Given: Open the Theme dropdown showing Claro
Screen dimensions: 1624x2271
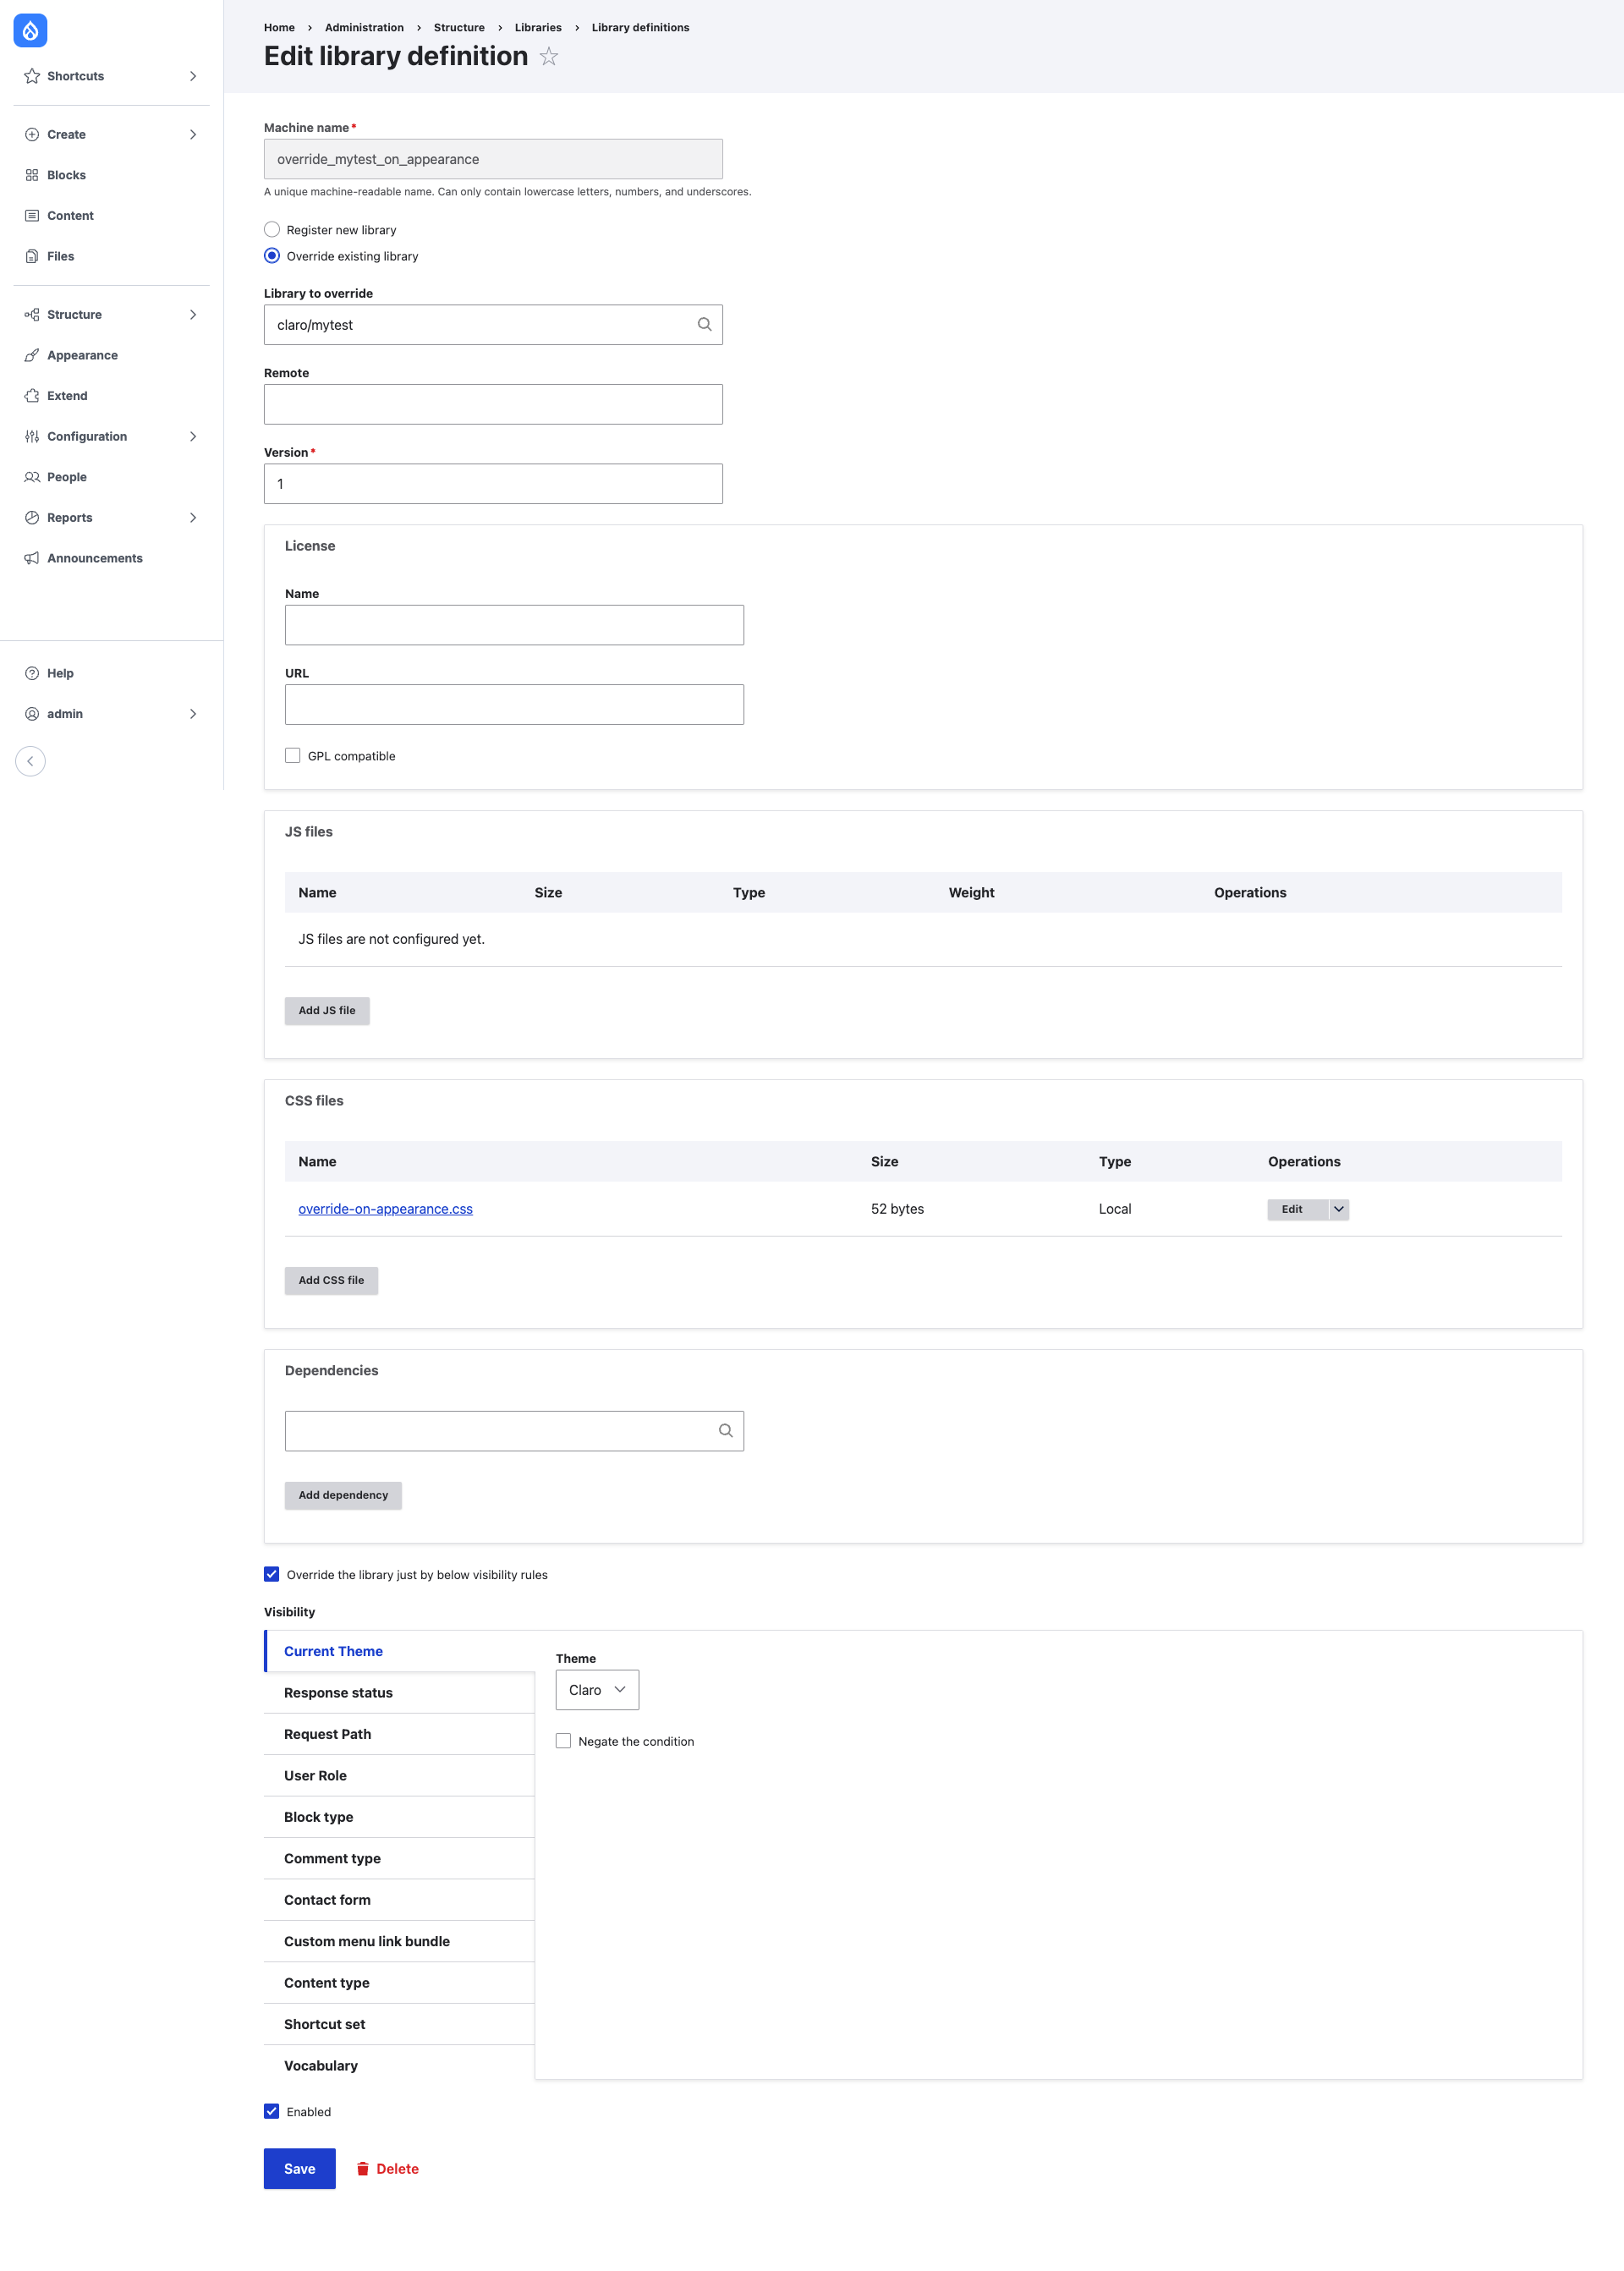Looking at the screenshot, I should point(596,1689).
